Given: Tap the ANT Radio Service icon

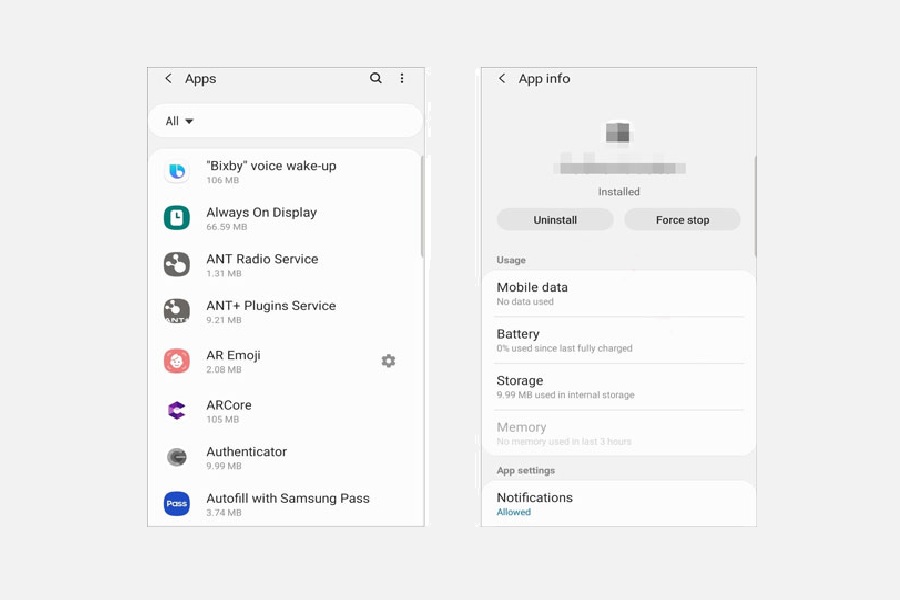Looking at the screenshot, I should click(x=177, y=264).
